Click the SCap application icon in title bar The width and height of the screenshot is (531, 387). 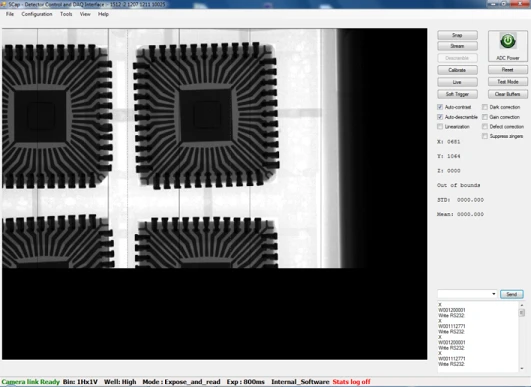3,4
